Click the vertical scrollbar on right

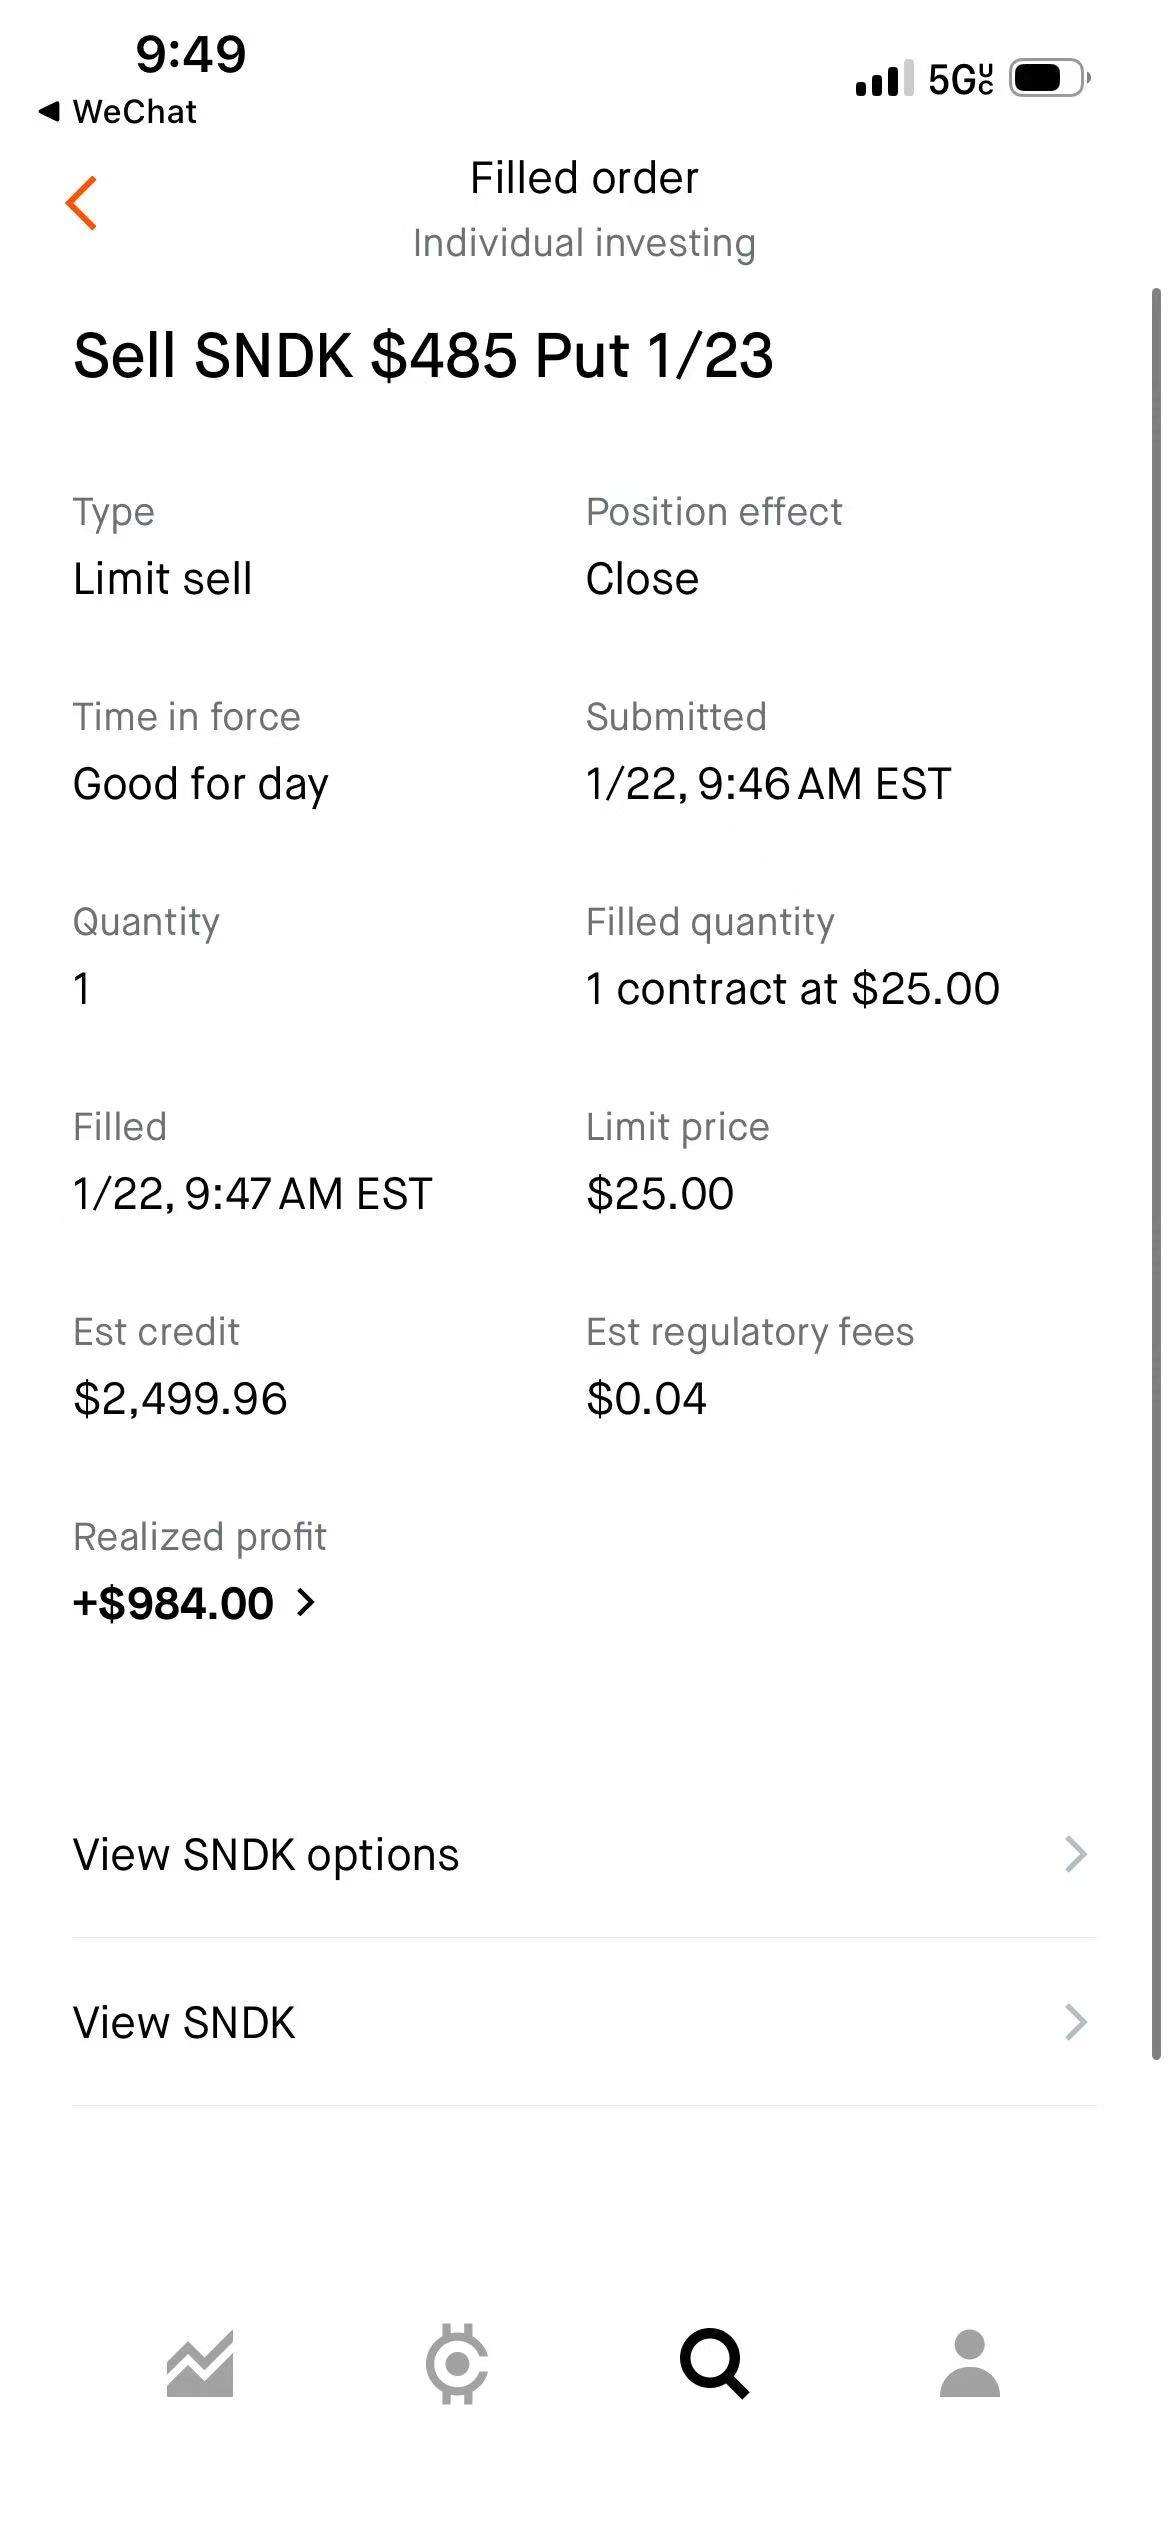pyautogui.click(x=1156, y=1170)
